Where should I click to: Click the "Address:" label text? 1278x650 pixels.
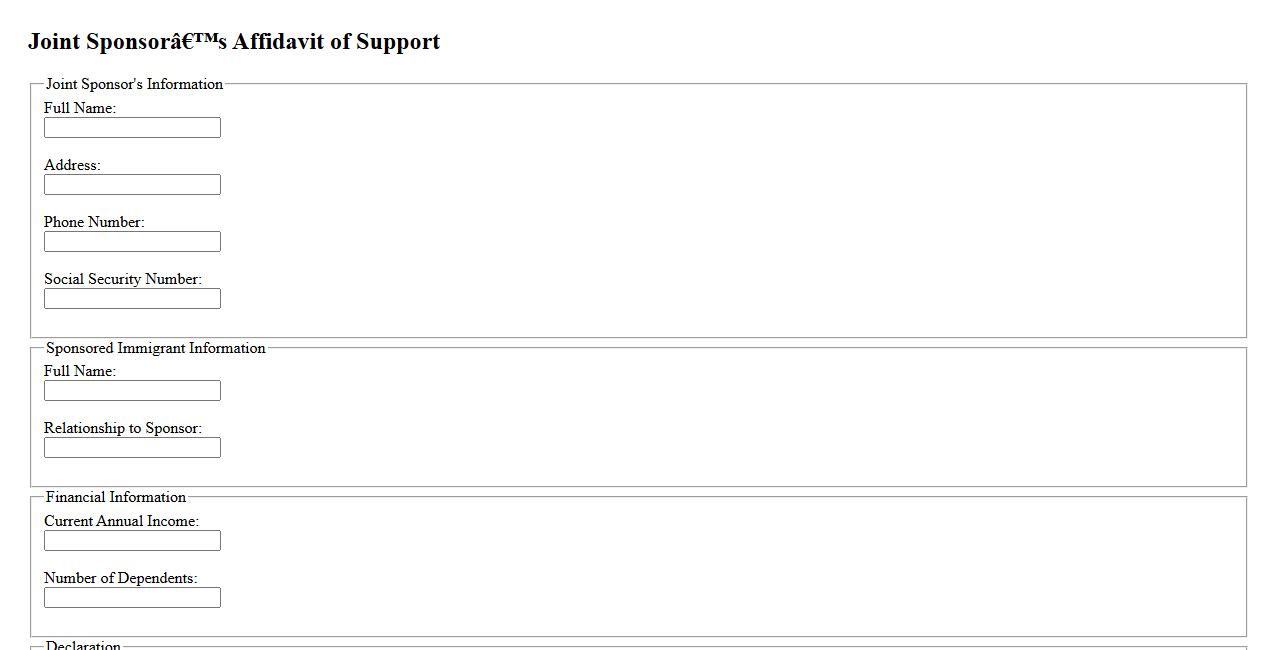click(x=72, y=165)
